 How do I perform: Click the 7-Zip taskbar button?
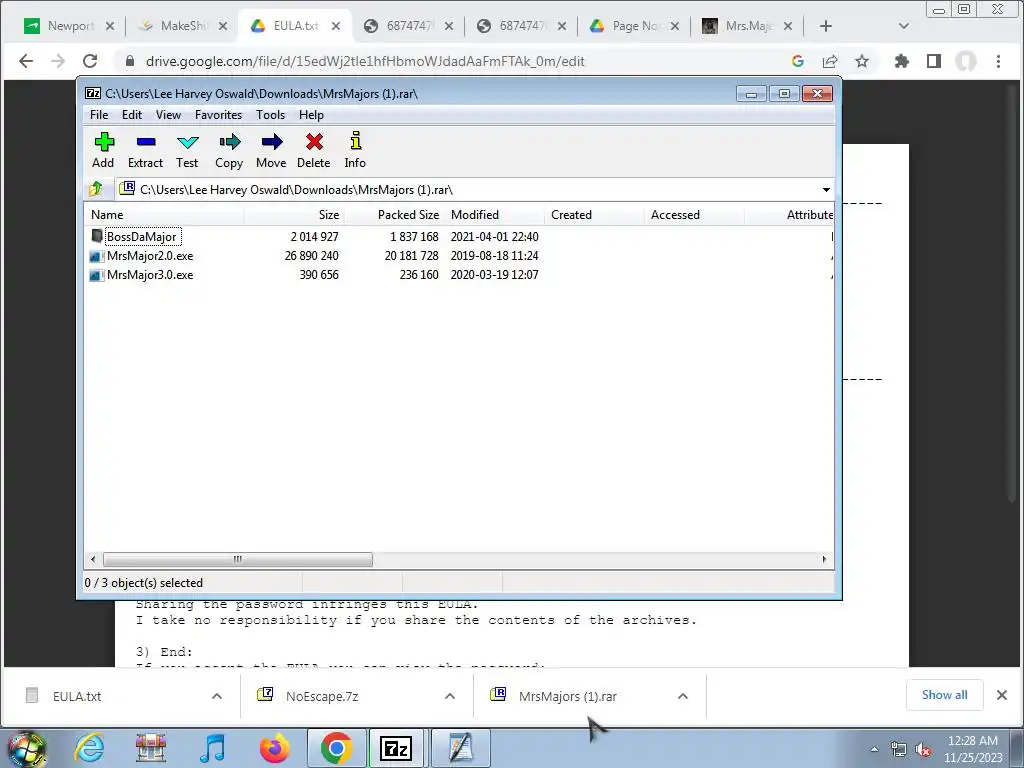click(x=396, y=748)
